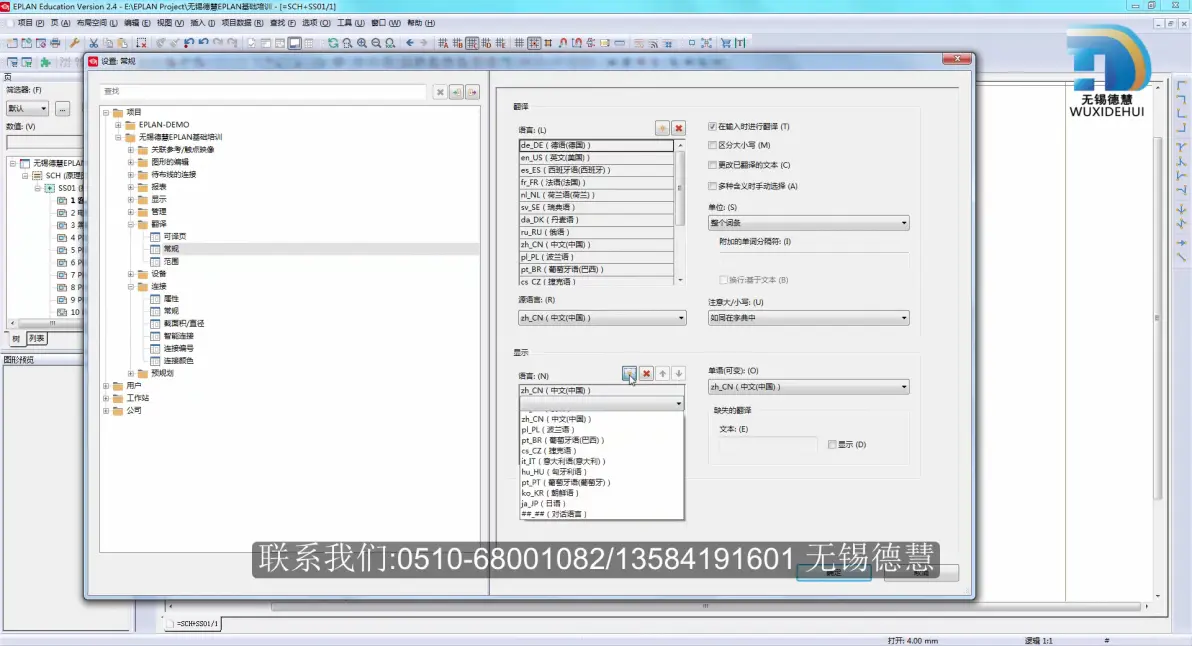Select ja_JP (日语) in the dropdown list
This screenshot has width=1192, height=646.
(601, 503)
